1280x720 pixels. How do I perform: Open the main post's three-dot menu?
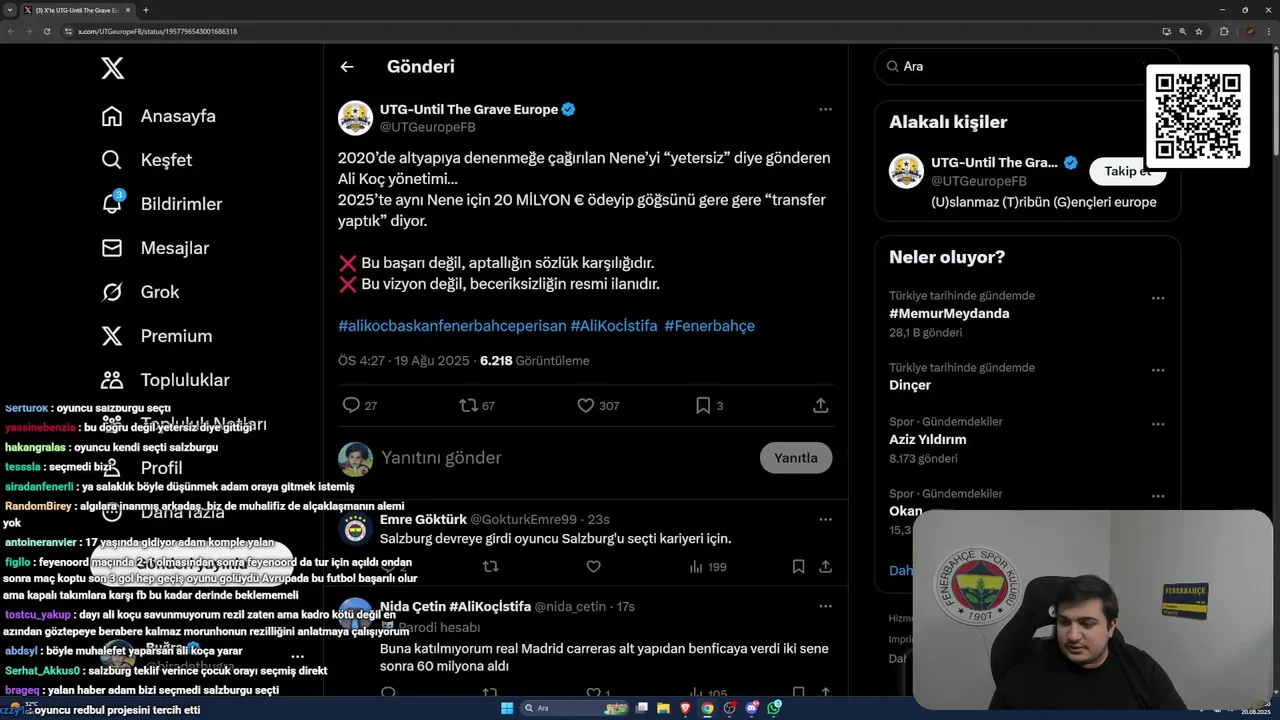(x=825, y=109)
